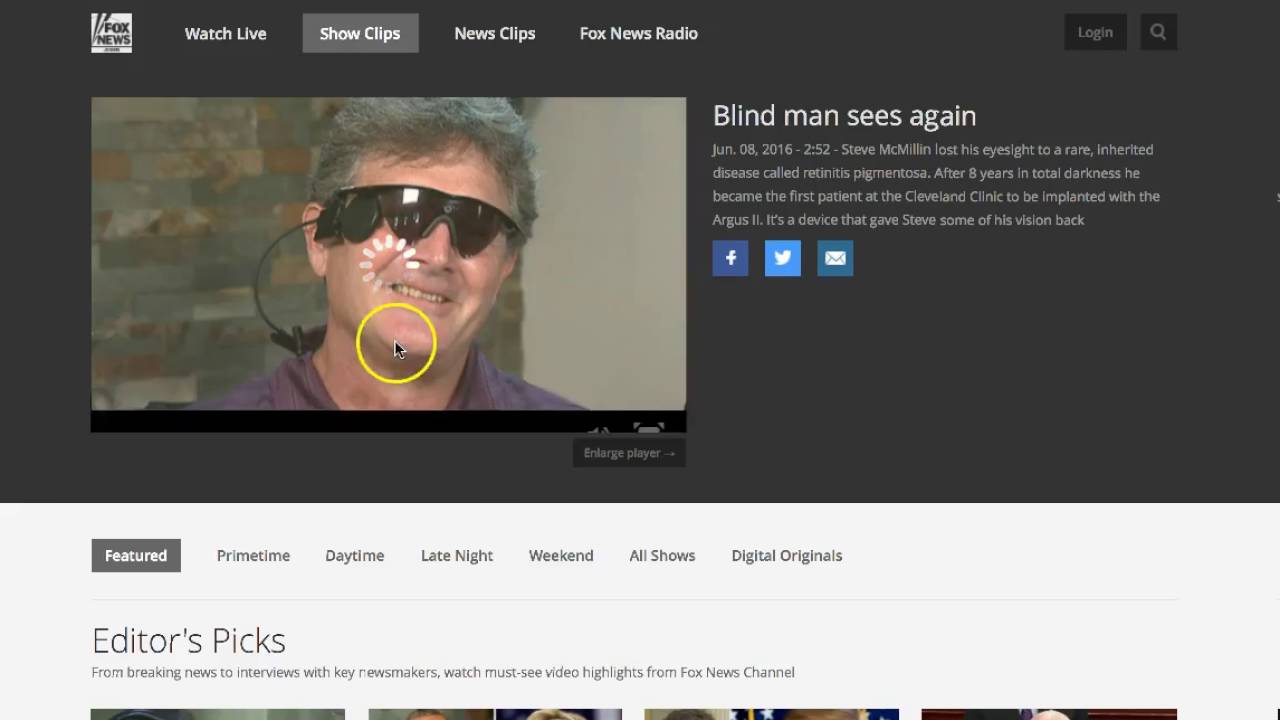Screen dimensions: 1280x720
Task: Select the Featured category tab
Action: pos(136,555)
